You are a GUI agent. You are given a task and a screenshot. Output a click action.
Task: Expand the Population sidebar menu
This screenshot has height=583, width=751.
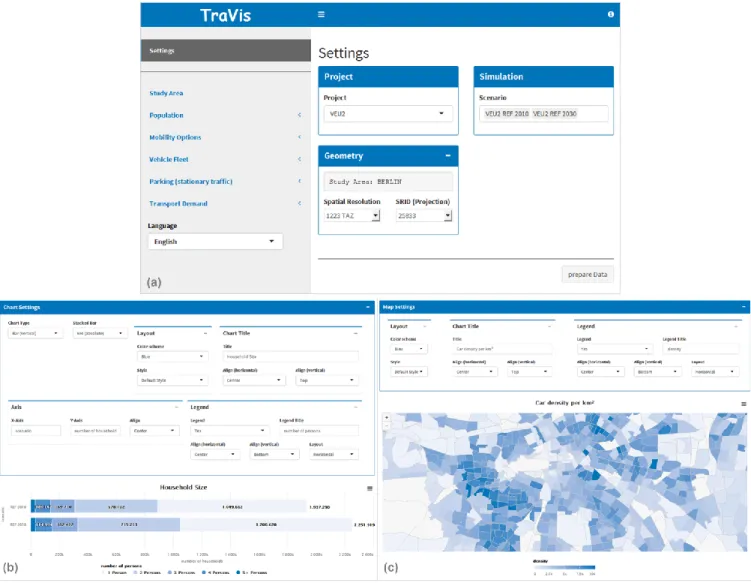tap(226, 115)
